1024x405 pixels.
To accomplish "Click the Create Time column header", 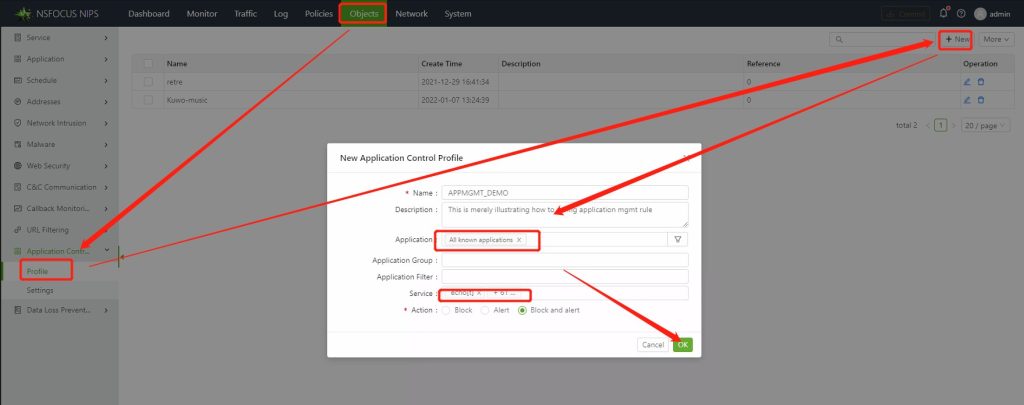I will click(441, 64).
